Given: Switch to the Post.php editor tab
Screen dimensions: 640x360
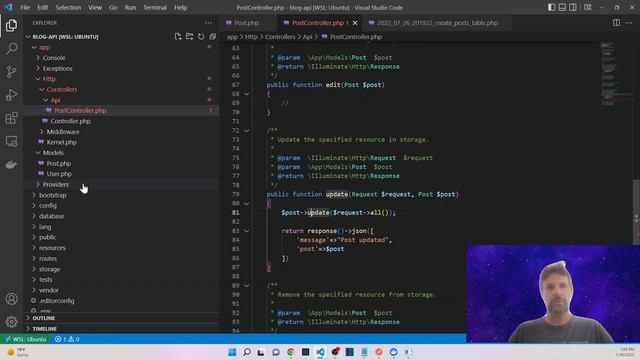Looking at the screenshot, I should (x=246, y=23).
